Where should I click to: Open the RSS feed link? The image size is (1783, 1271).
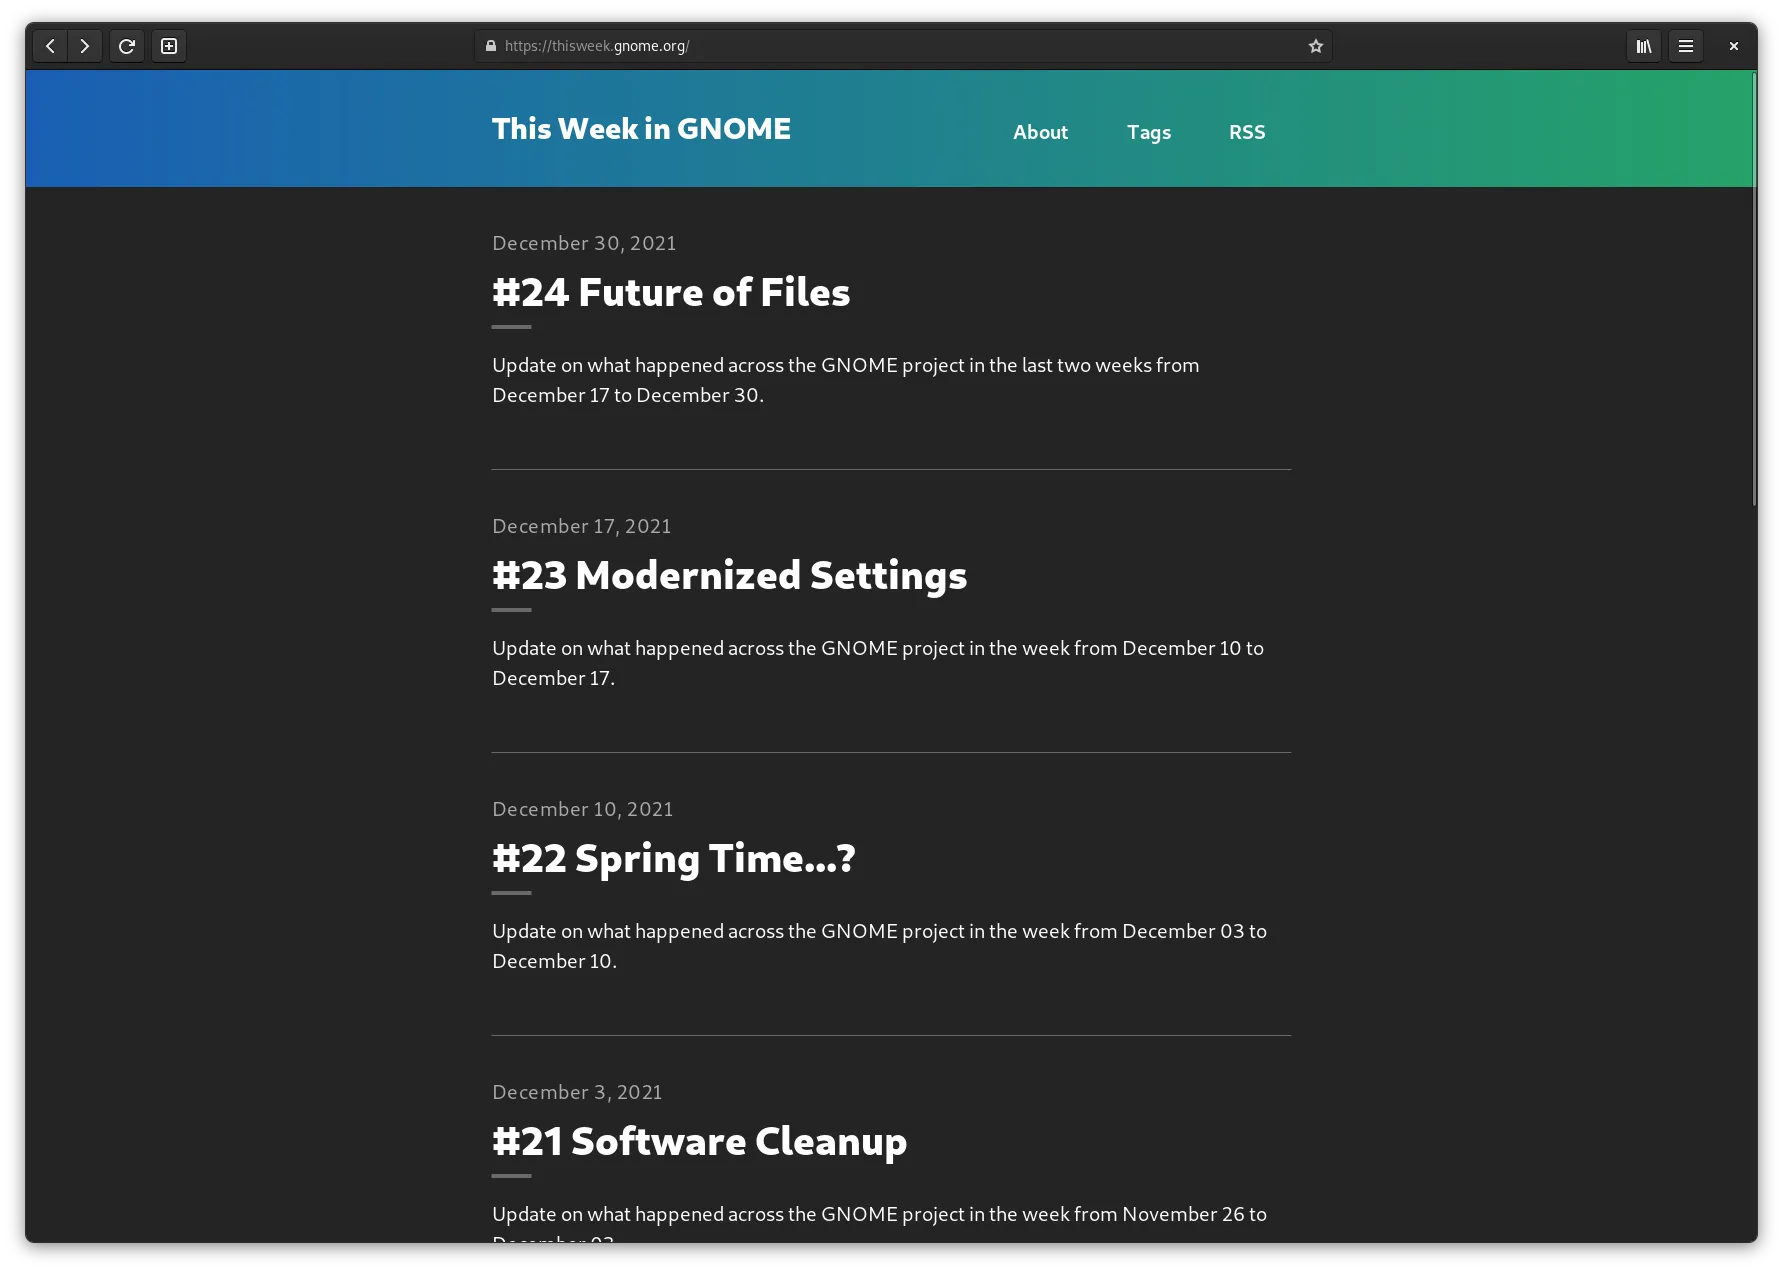click(1246, 132)
